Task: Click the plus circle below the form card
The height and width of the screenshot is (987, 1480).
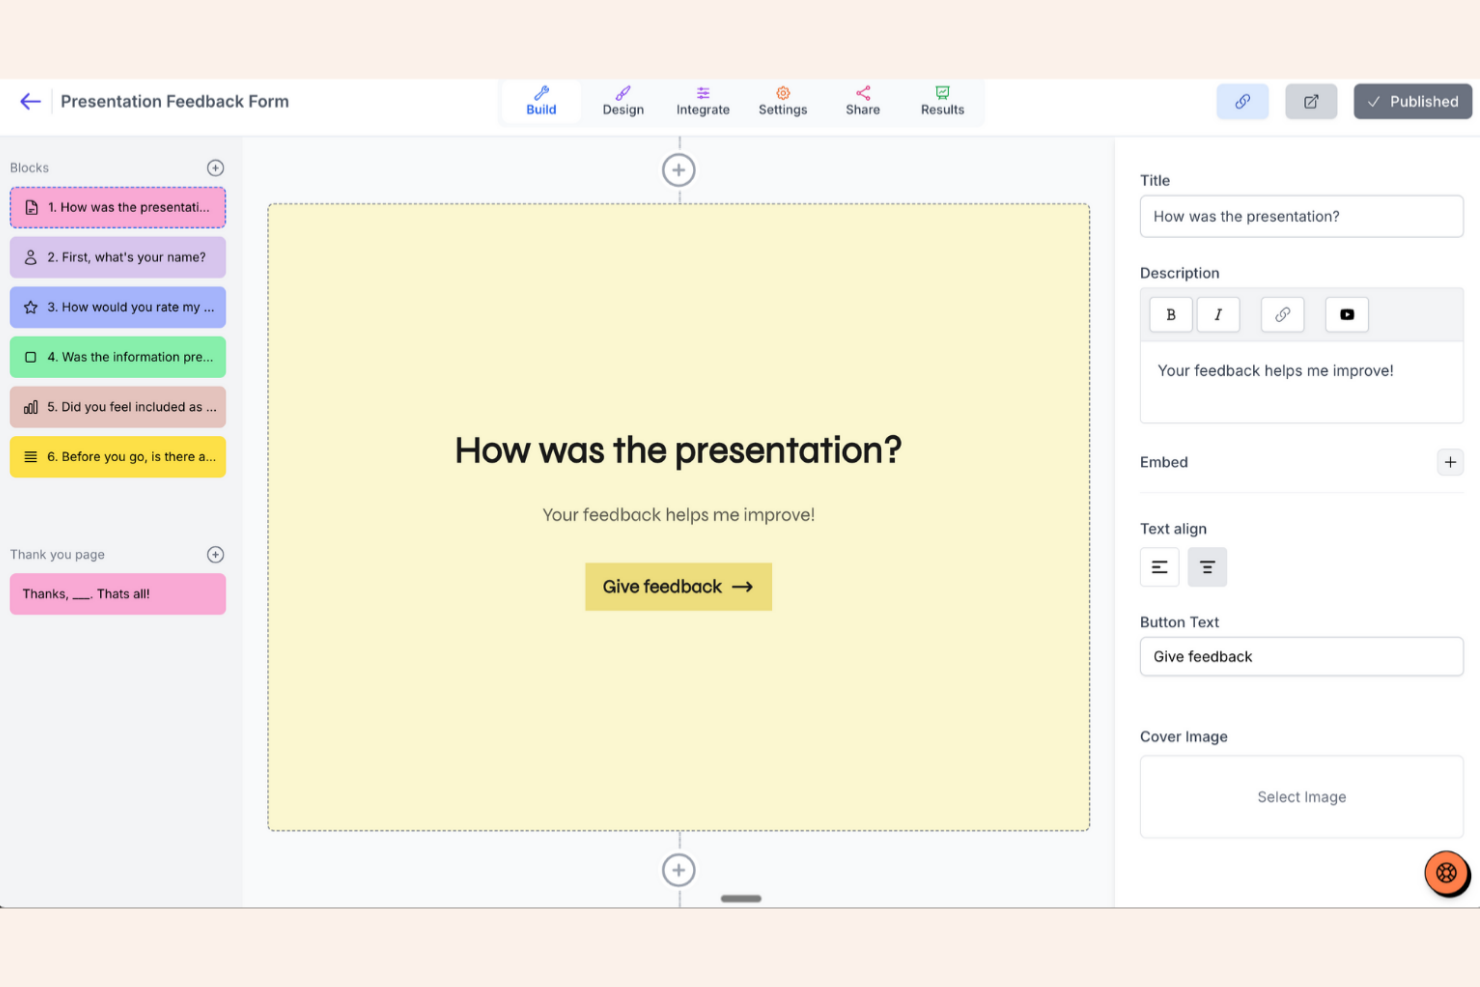Action: 678,869
